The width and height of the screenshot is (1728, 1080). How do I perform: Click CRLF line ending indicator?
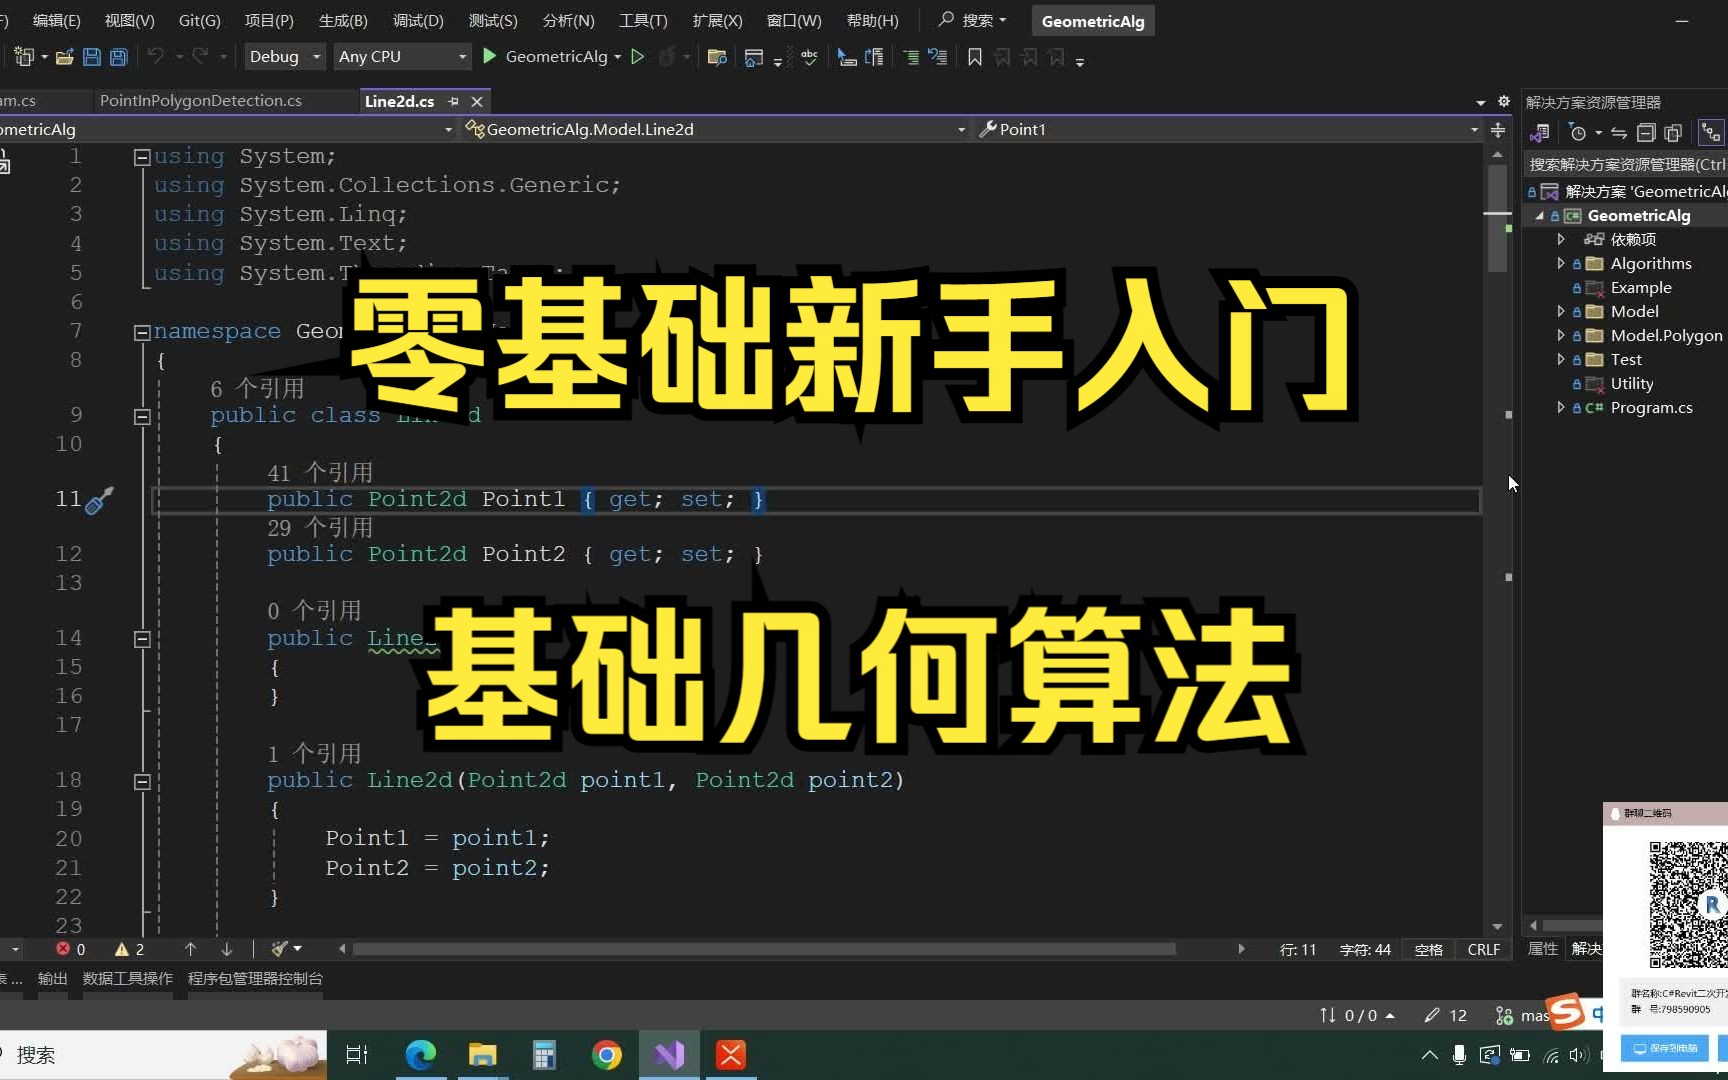[1484, 949]
